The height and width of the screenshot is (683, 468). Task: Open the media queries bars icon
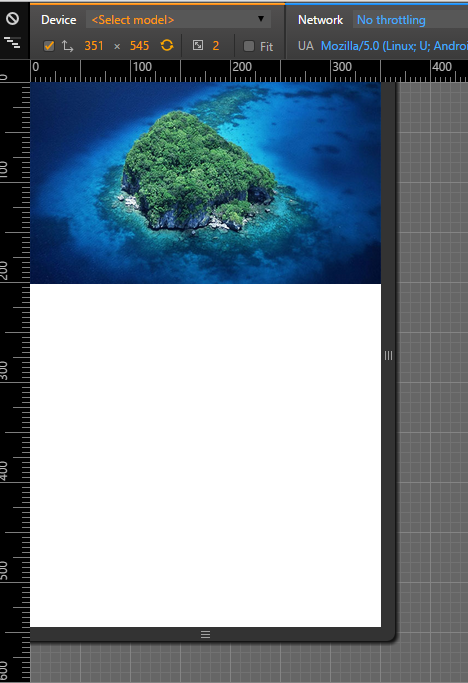click(12, 42)
